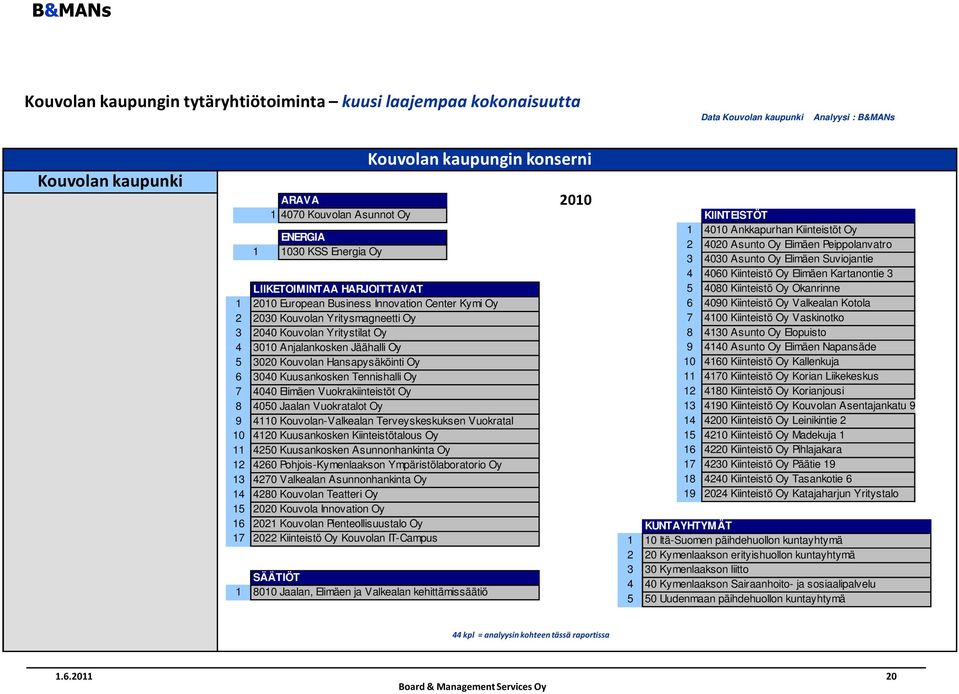The width and height of the screenshot is (959, 694).
Task: Select "4180 Kiinteistö Oy Korianjousi"
Action: click(809, 391)
